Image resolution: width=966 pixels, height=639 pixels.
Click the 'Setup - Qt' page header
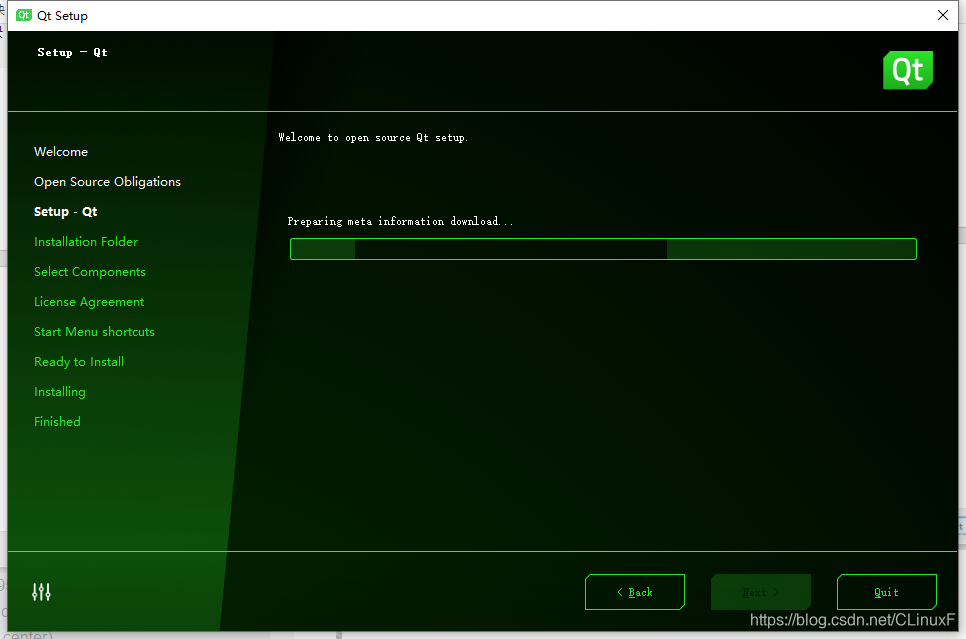(x=72, y=52)
